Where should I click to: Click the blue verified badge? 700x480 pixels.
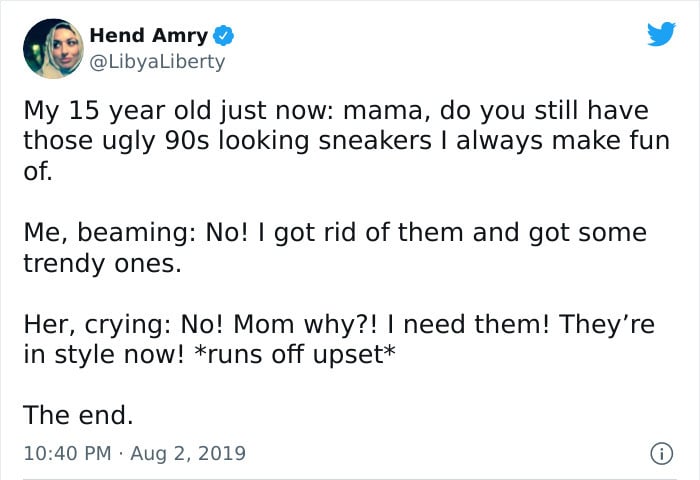224,37
